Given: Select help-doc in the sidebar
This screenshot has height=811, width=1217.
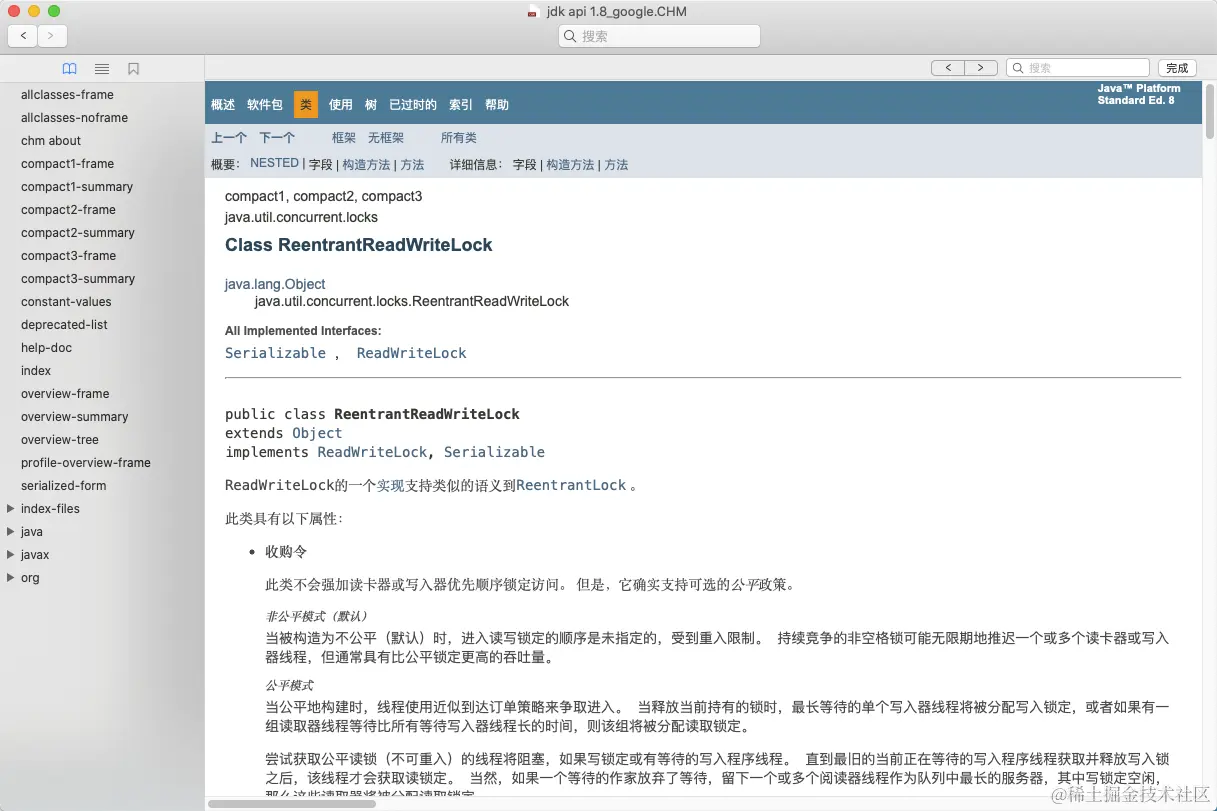Looking at the screenshot, I should (46, 348).
